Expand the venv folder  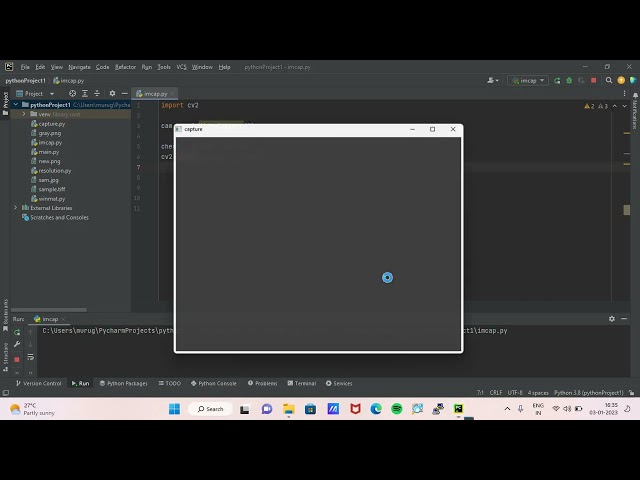(24, 114)
